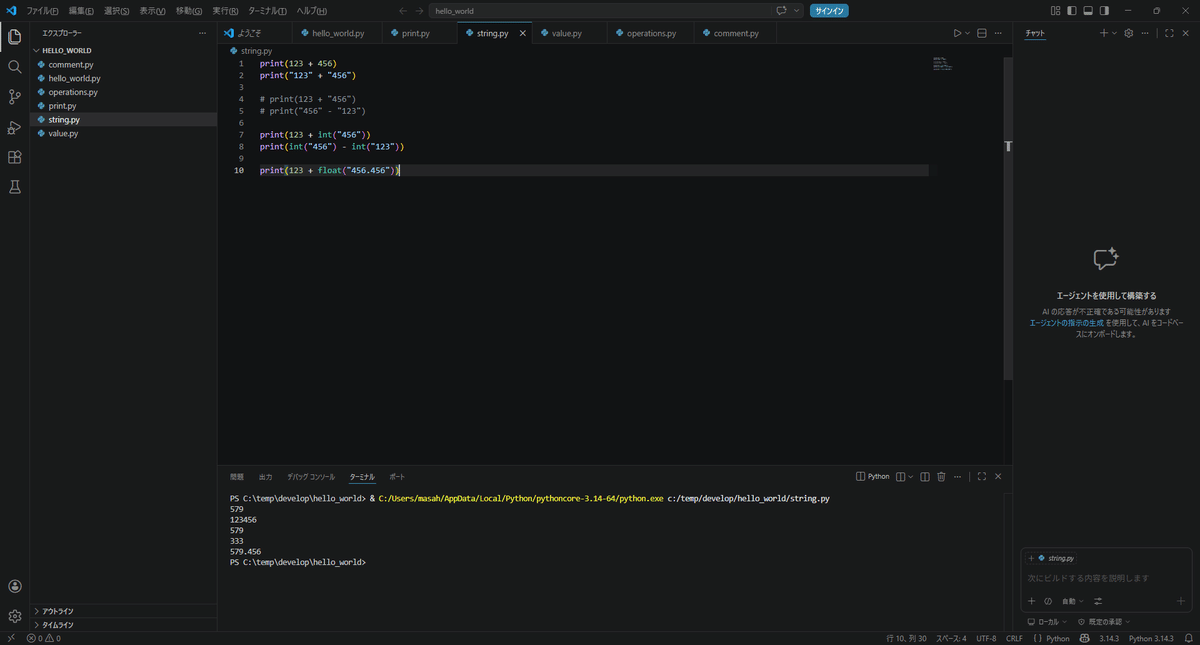This screenshot has width=1200, height=645.
Task: Click the 行 10, 列 30 cursor position item
Action: click(906, 638)
